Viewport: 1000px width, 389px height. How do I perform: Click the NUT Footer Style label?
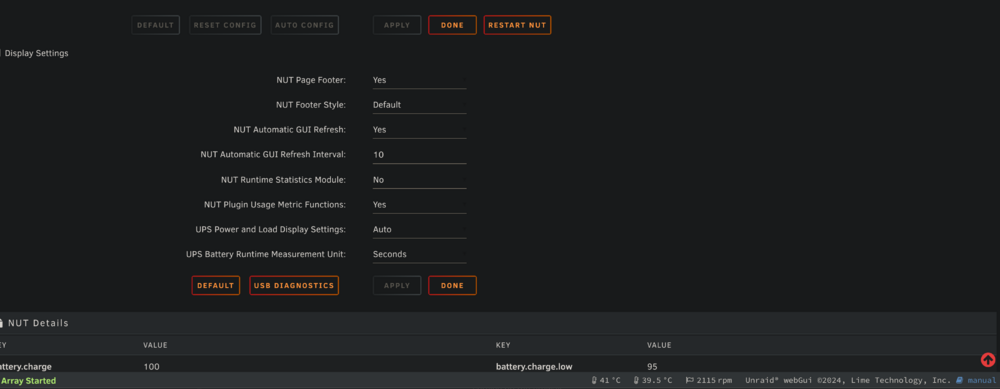[311, 105]
